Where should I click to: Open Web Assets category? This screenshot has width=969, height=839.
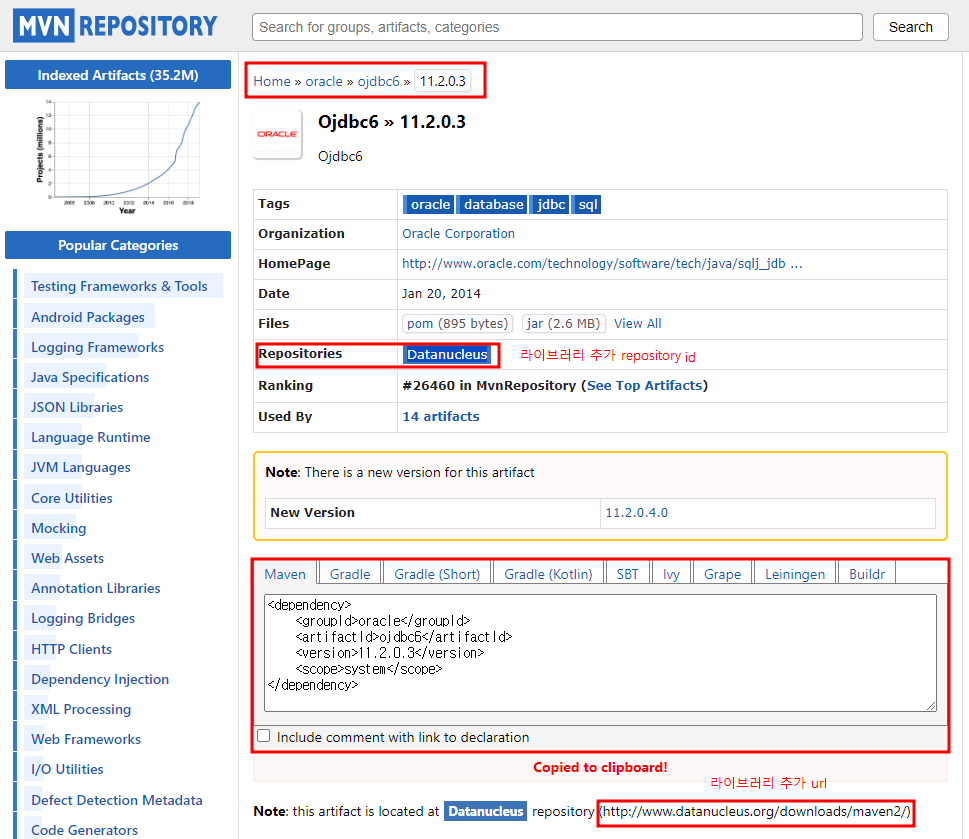67,559
